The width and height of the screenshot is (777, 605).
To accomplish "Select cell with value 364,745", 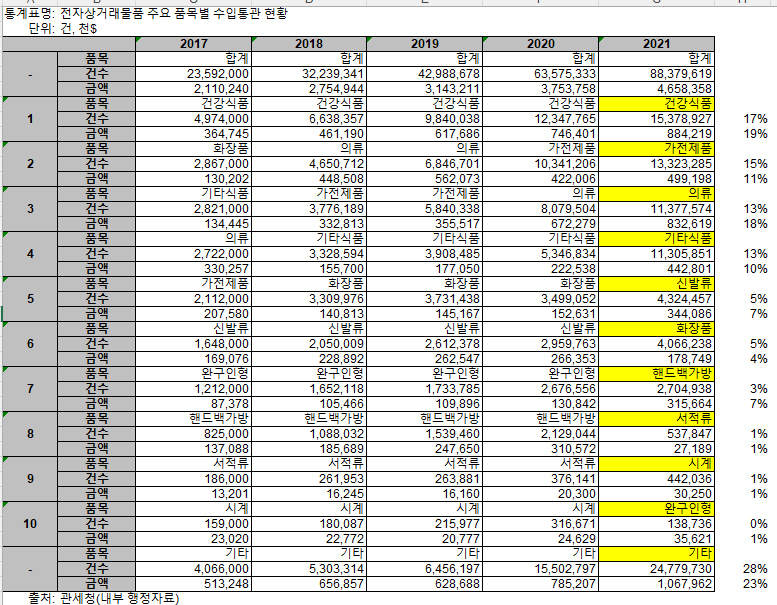I will click(x=193, y=134).
